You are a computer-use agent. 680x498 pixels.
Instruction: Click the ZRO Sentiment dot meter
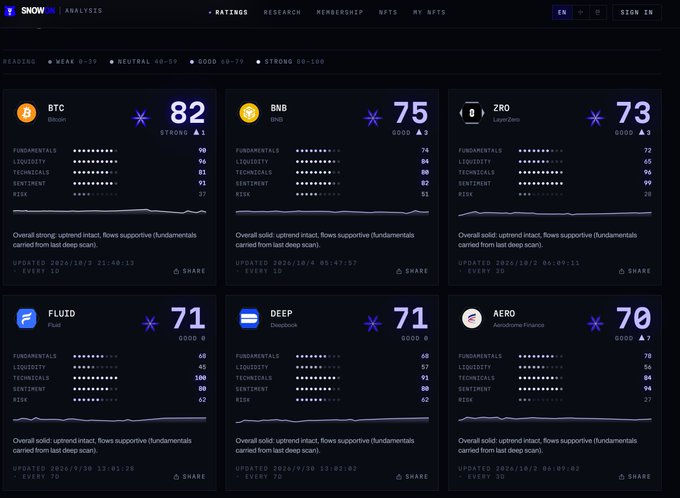pyautogui.click(x=541, y=183)
